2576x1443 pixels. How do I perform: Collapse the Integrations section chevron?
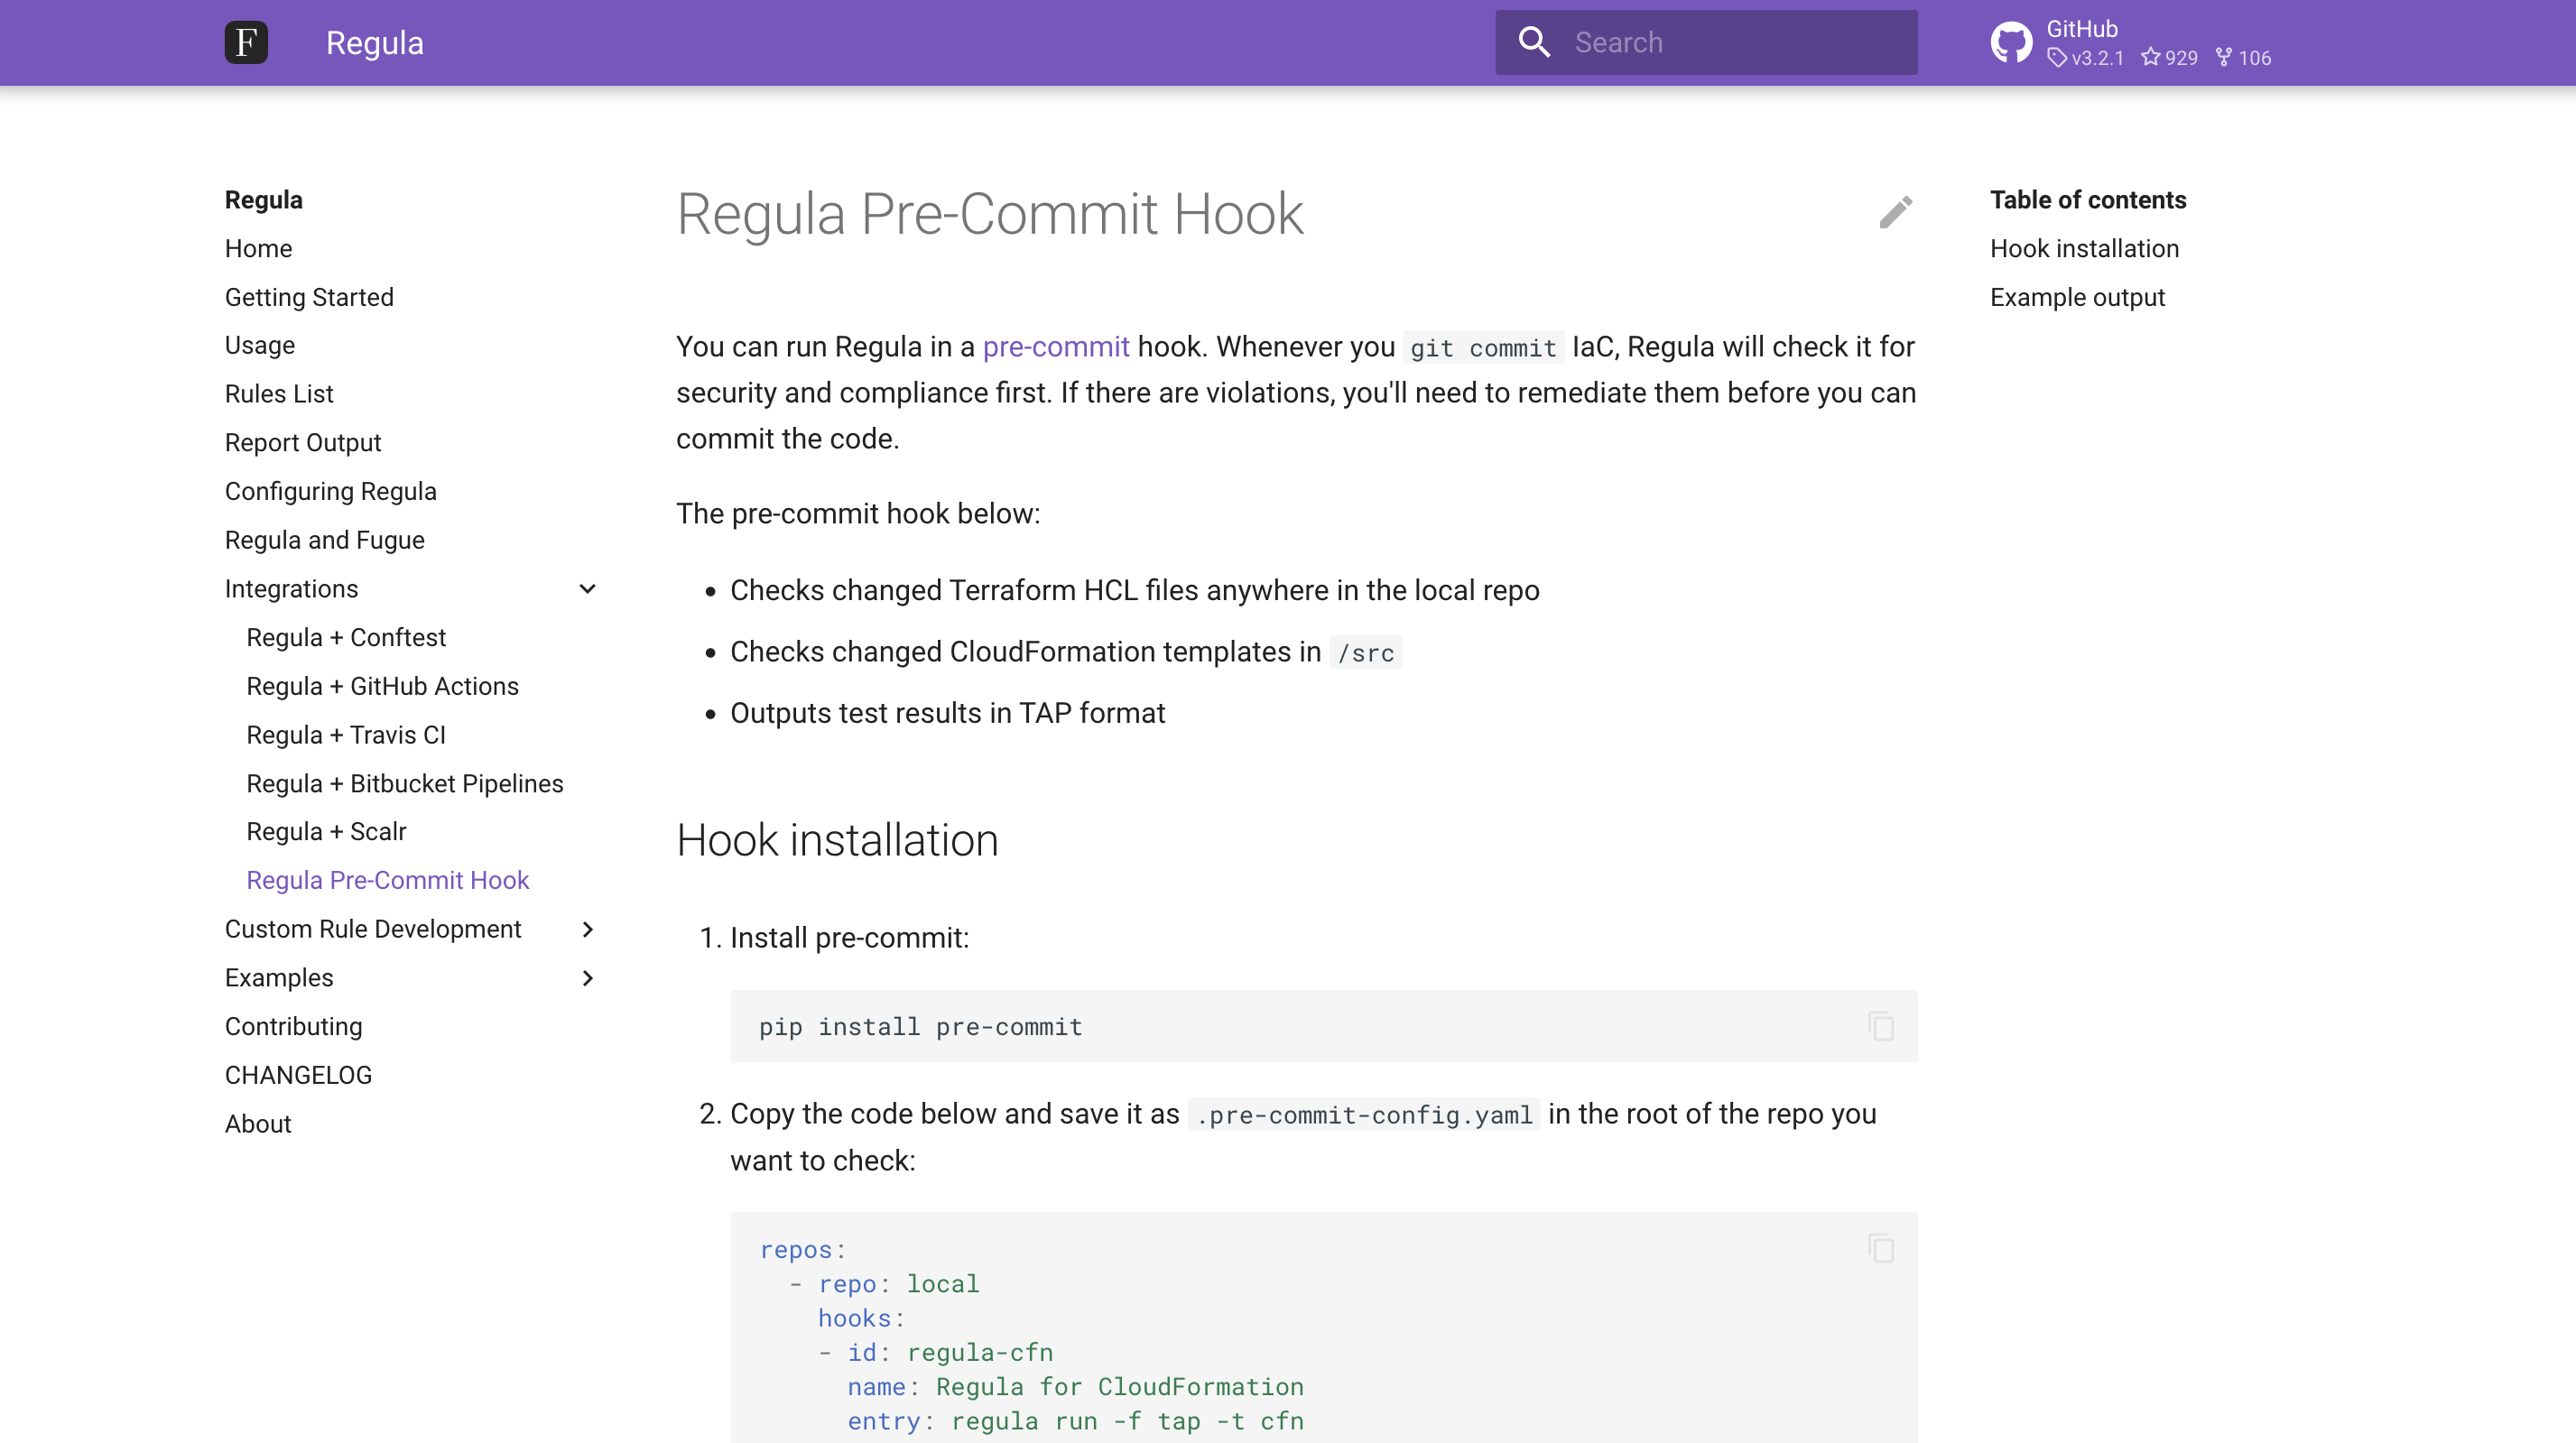click(x=588, y=589)
